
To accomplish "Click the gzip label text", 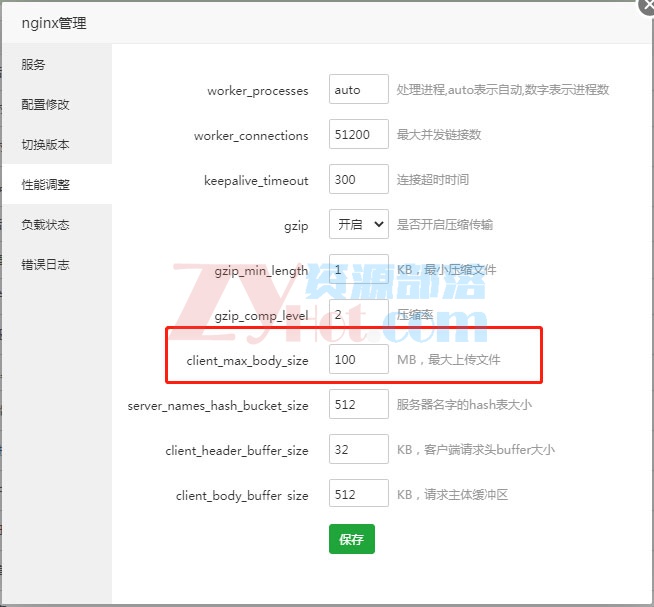I will click(296, 226).
